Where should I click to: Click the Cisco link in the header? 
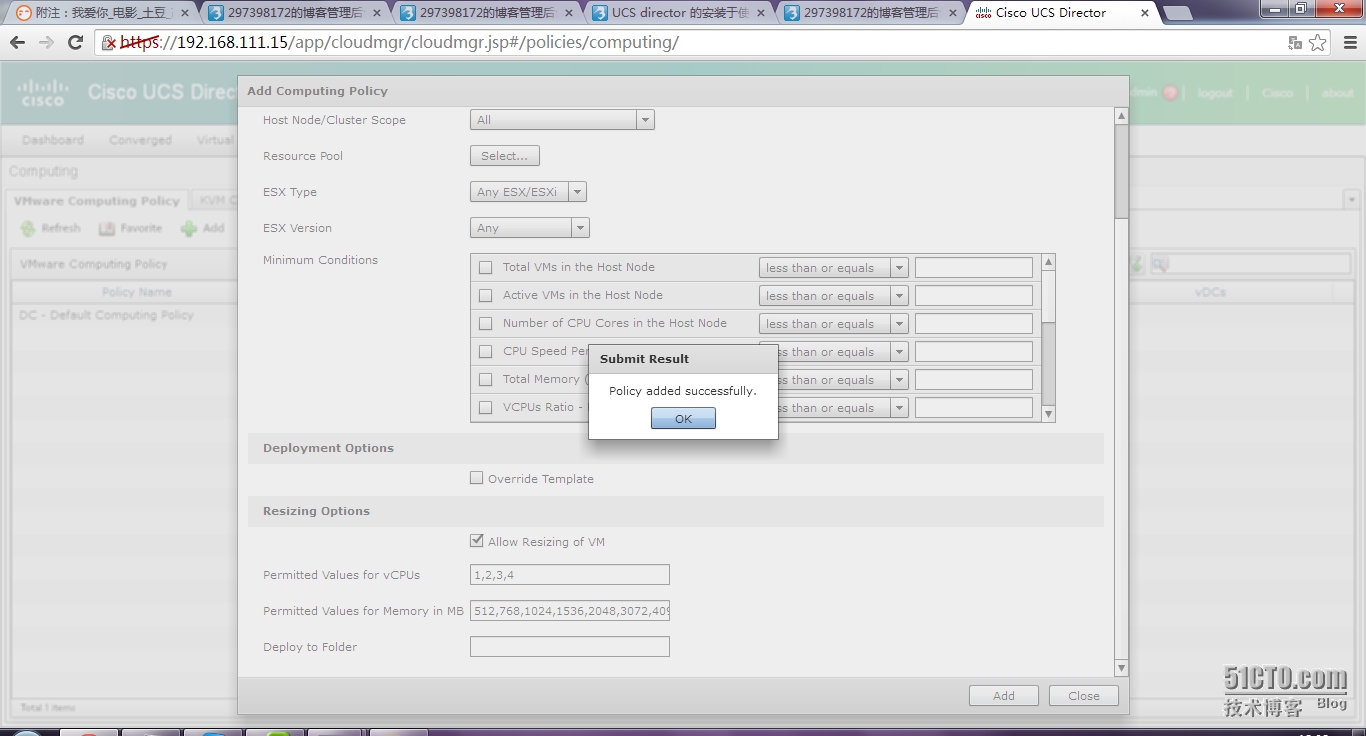tap(1277, 93)
